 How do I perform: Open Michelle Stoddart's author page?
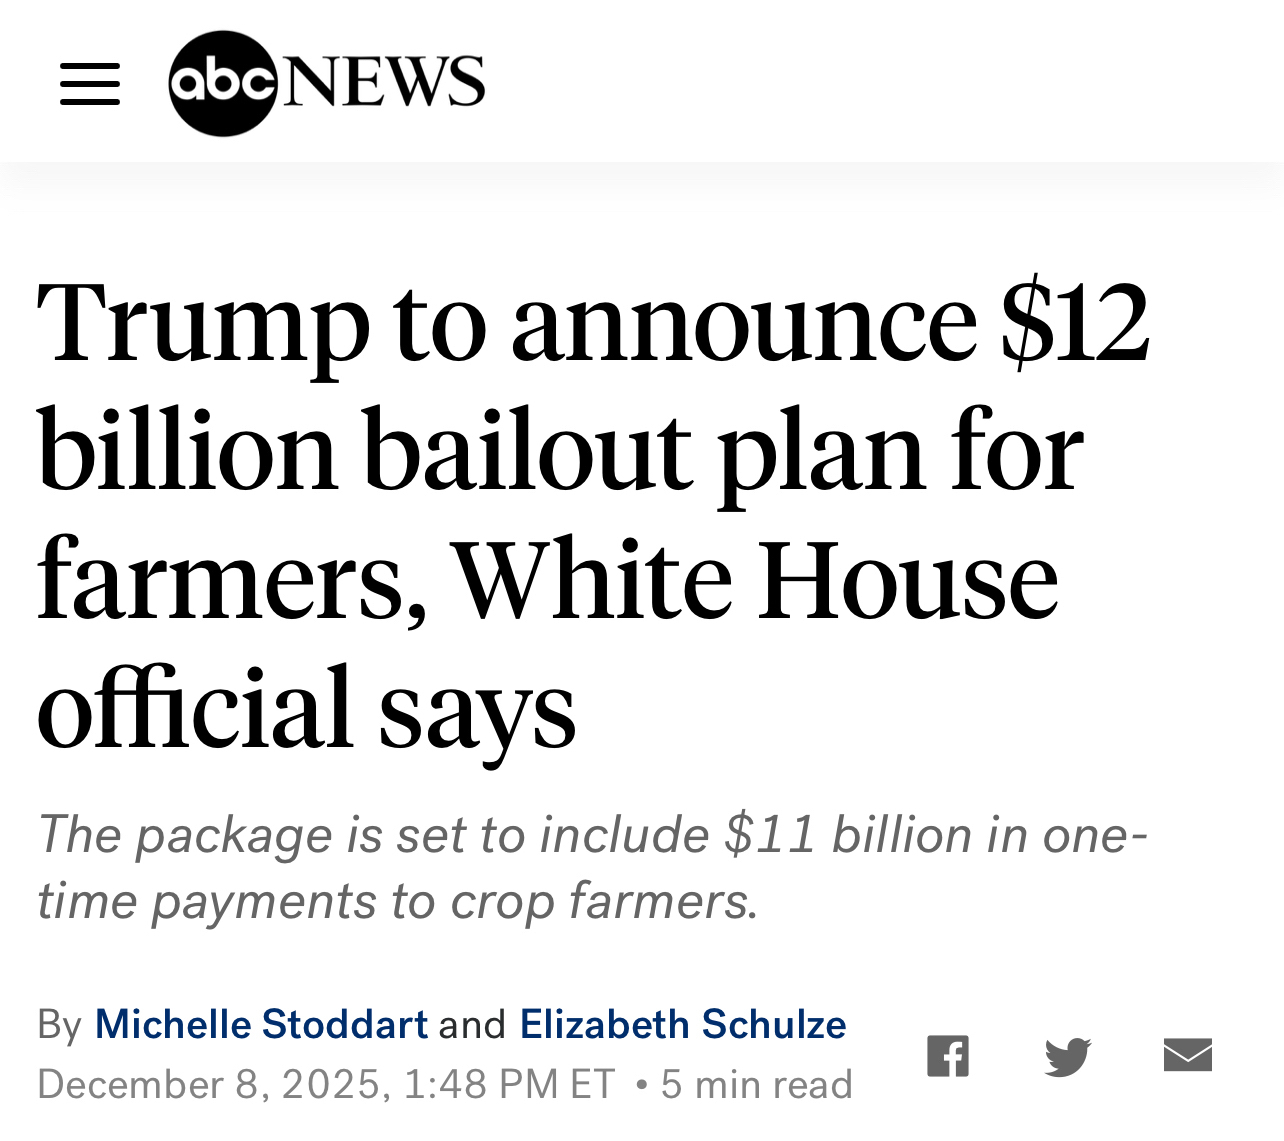[x=261, y=1025]
